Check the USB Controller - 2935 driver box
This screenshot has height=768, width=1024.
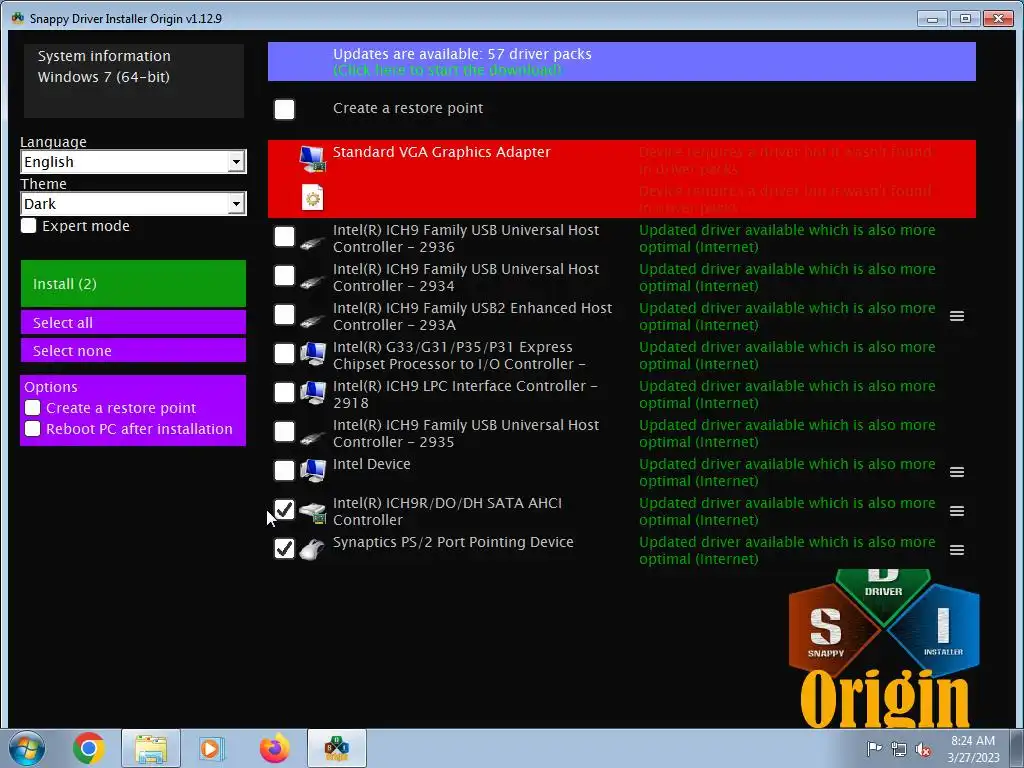(x=284, y=431)
